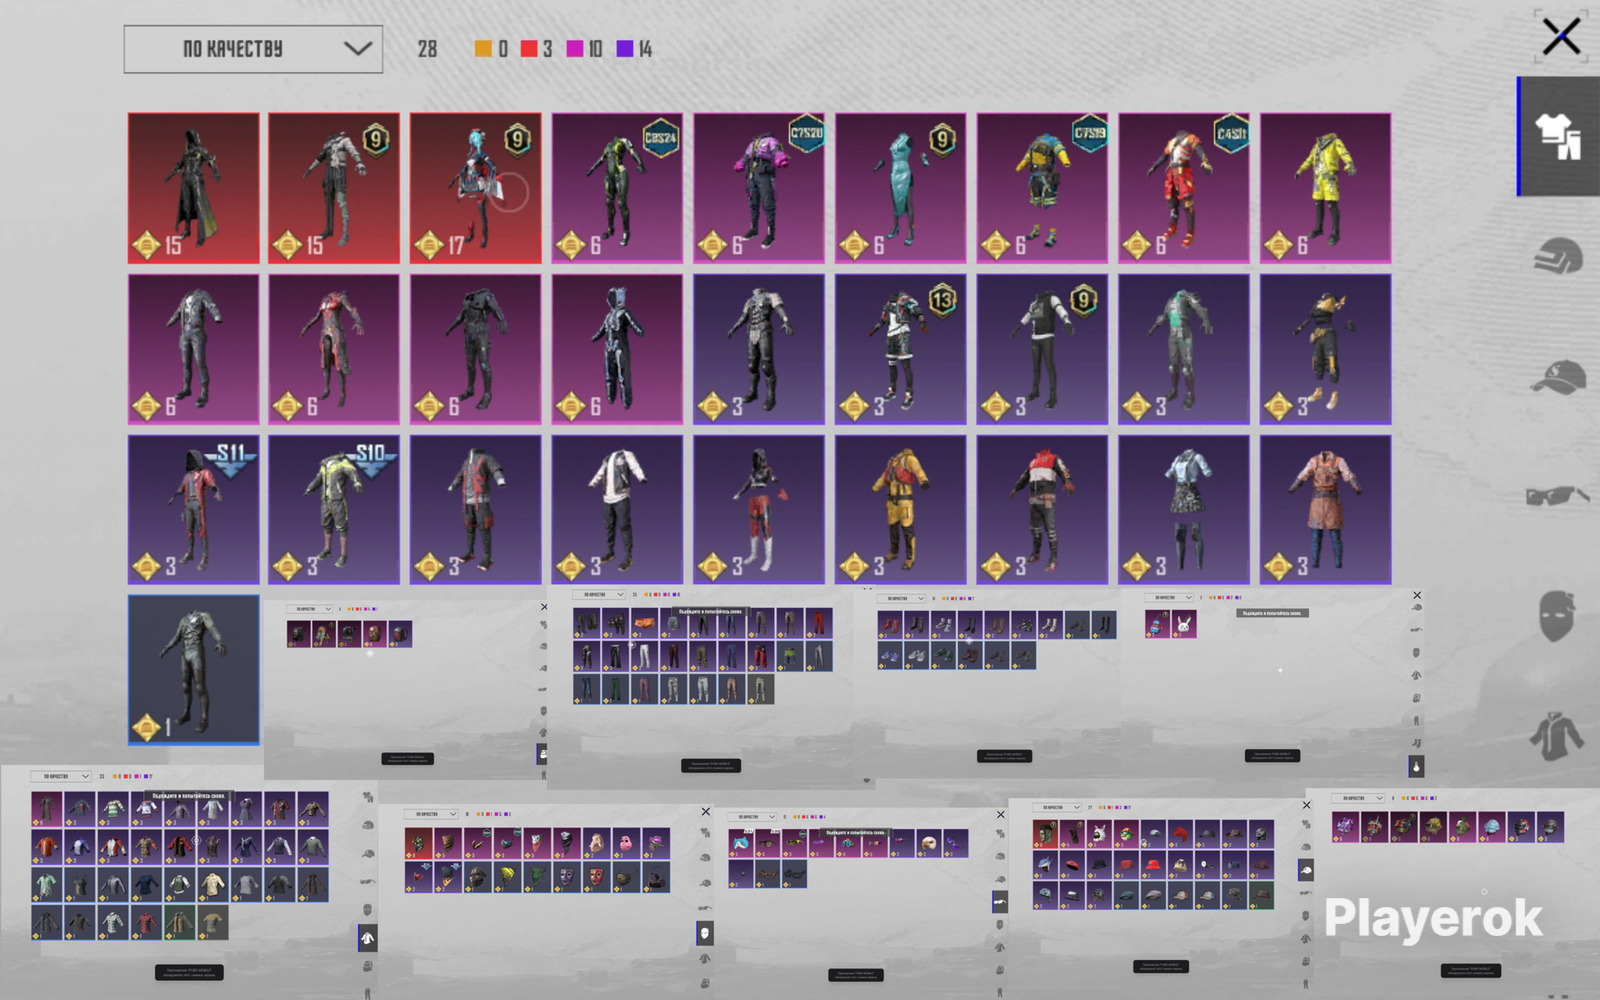Click the orange quality color indicator
1600x1000 pixels.
coord(483,49)
